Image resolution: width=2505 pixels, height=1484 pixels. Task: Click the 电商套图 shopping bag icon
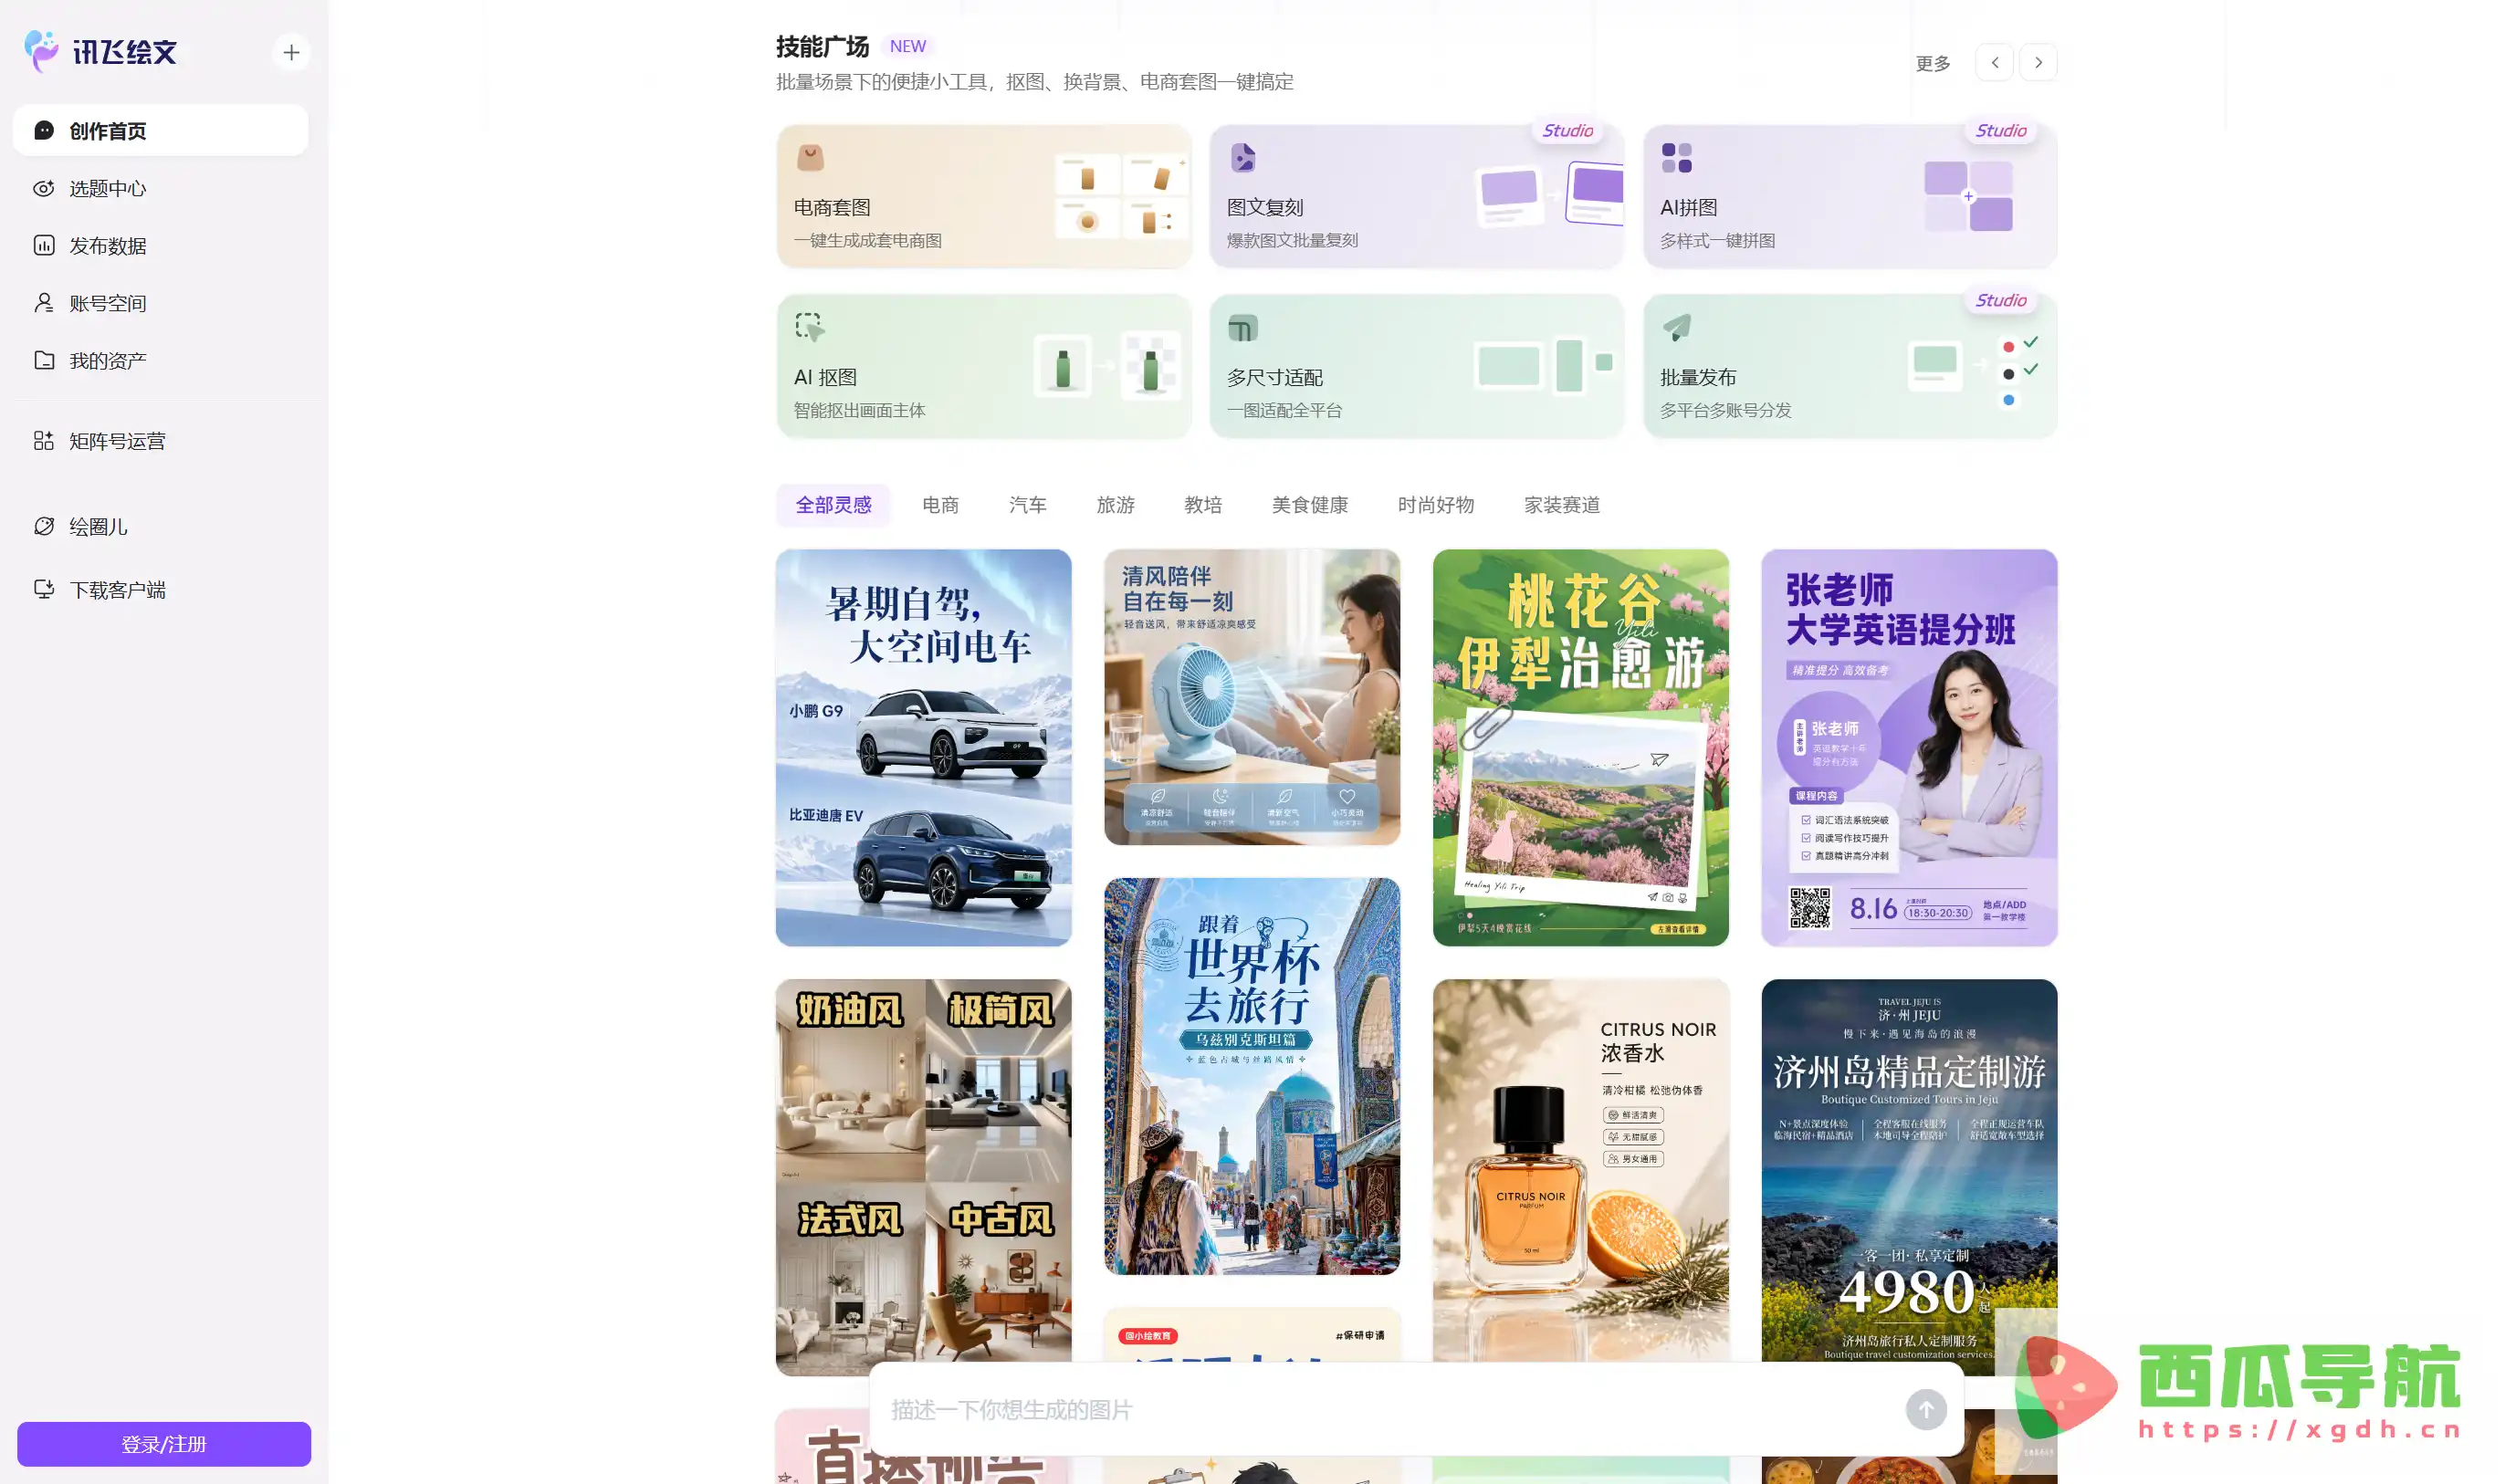pyautogui.click(x=810, y=157)
